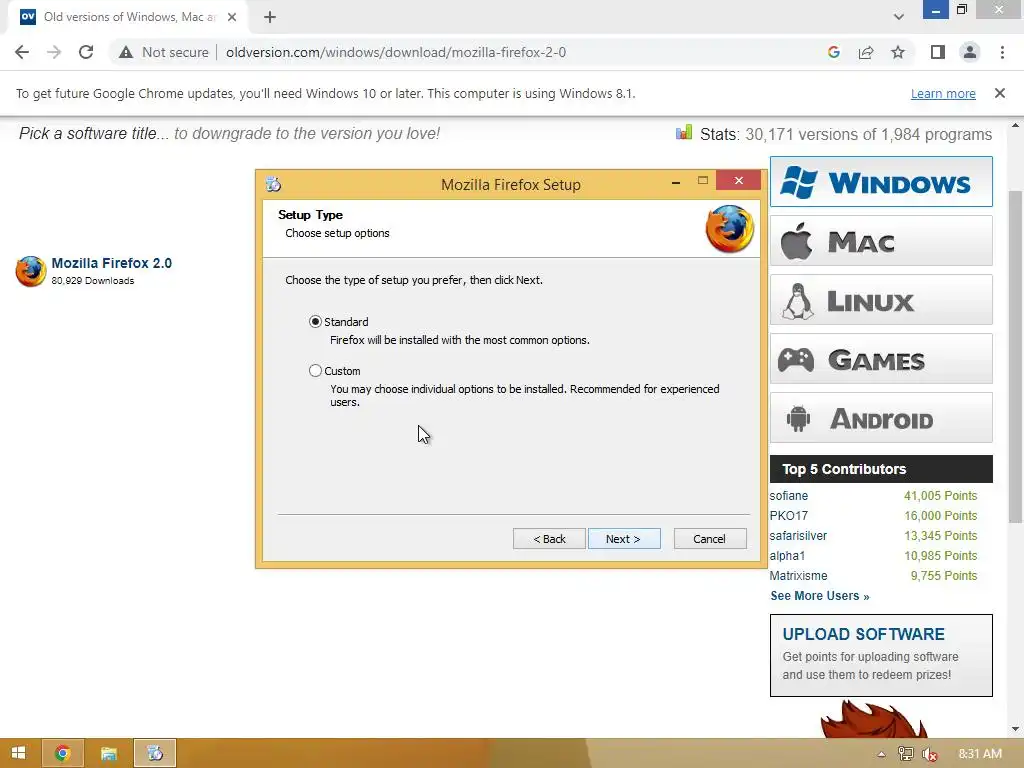Viewport: 1024px width, 768px height.
Task: Click the Firefox icon beside Mozilla Firefox 2.0
Action: [31, 271]
